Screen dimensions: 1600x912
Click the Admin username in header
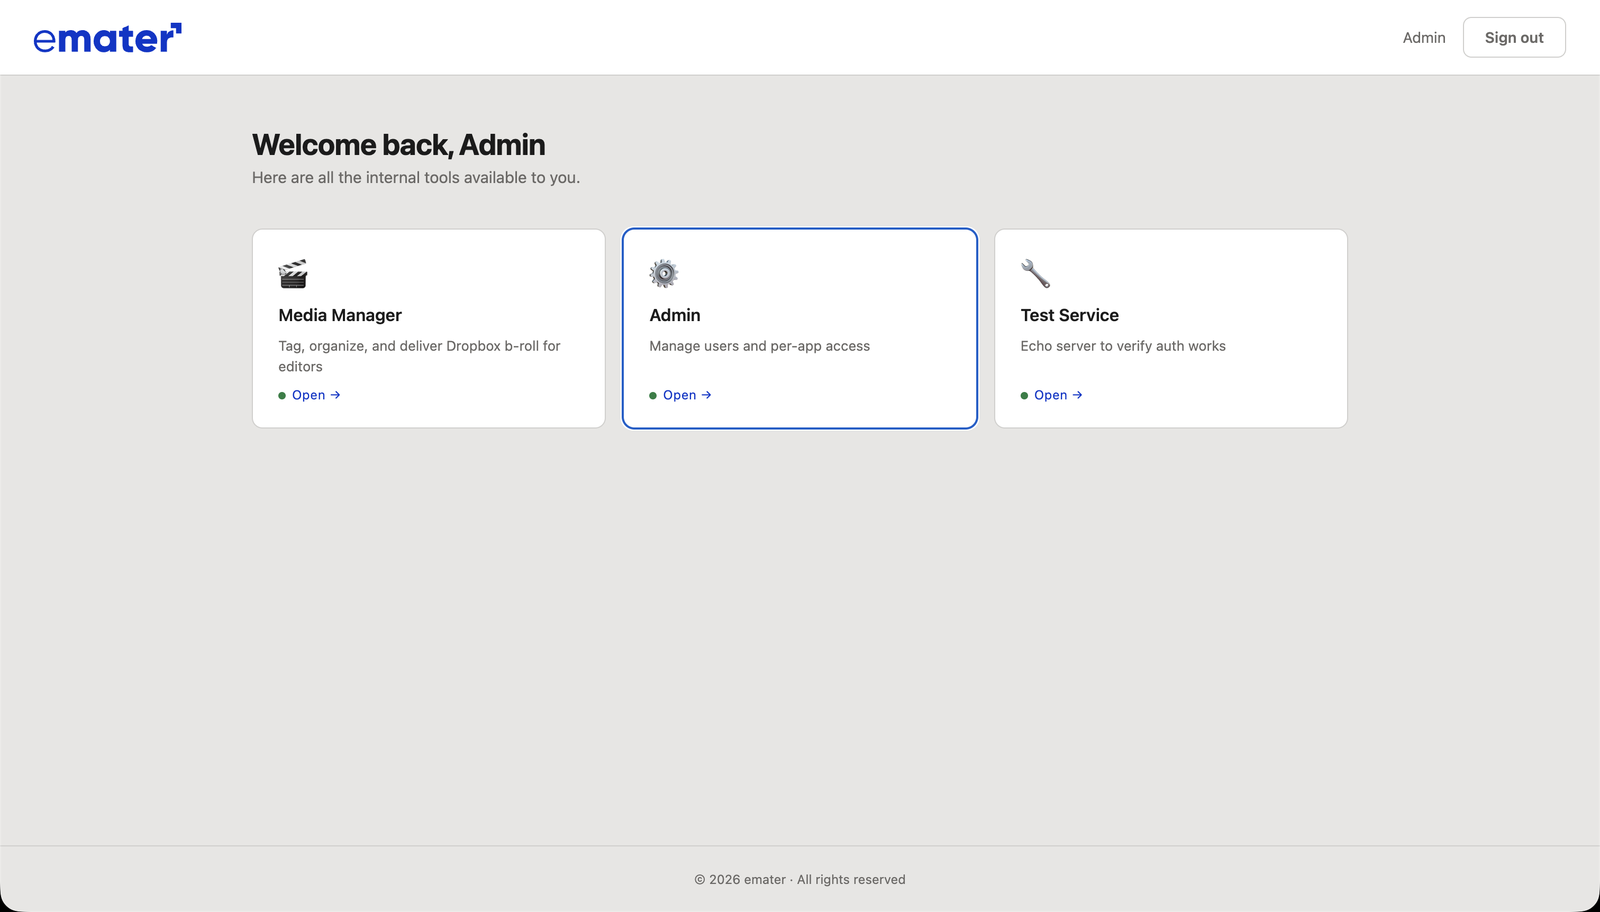click(x=1424, y=37)
